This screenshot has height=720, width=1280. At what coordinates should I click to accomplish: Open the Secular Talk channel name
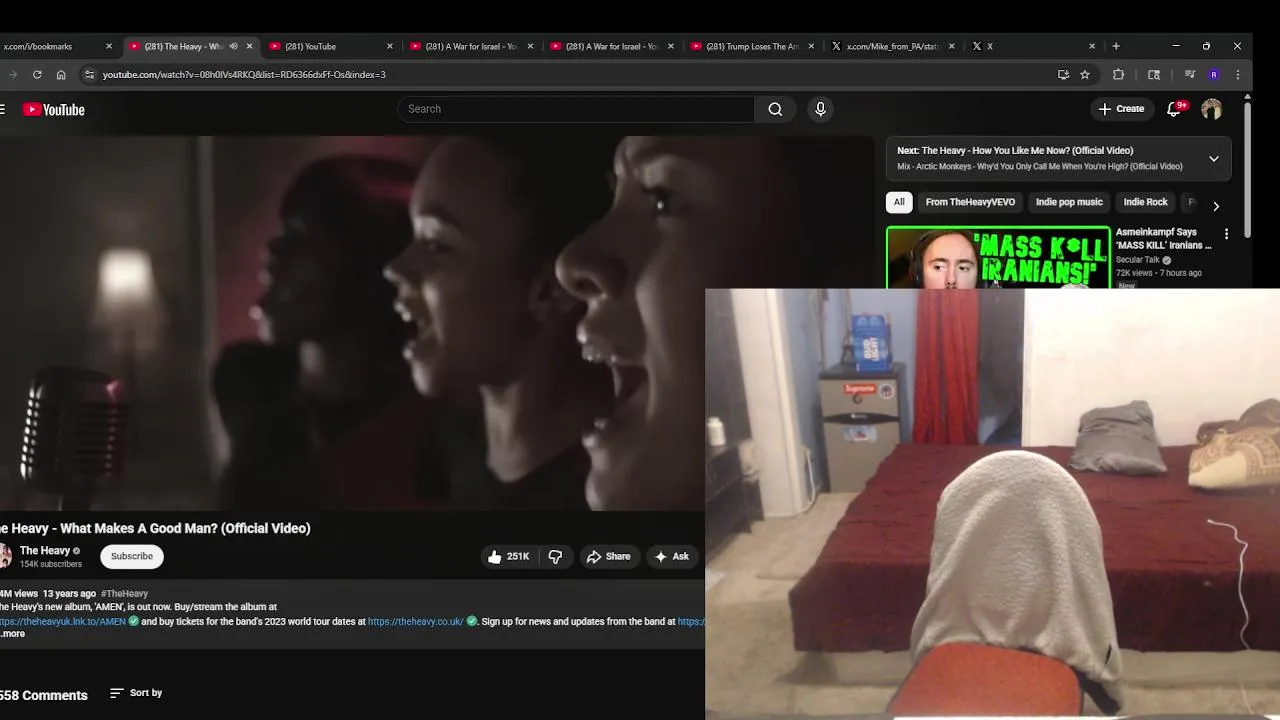click(1138, 260)
